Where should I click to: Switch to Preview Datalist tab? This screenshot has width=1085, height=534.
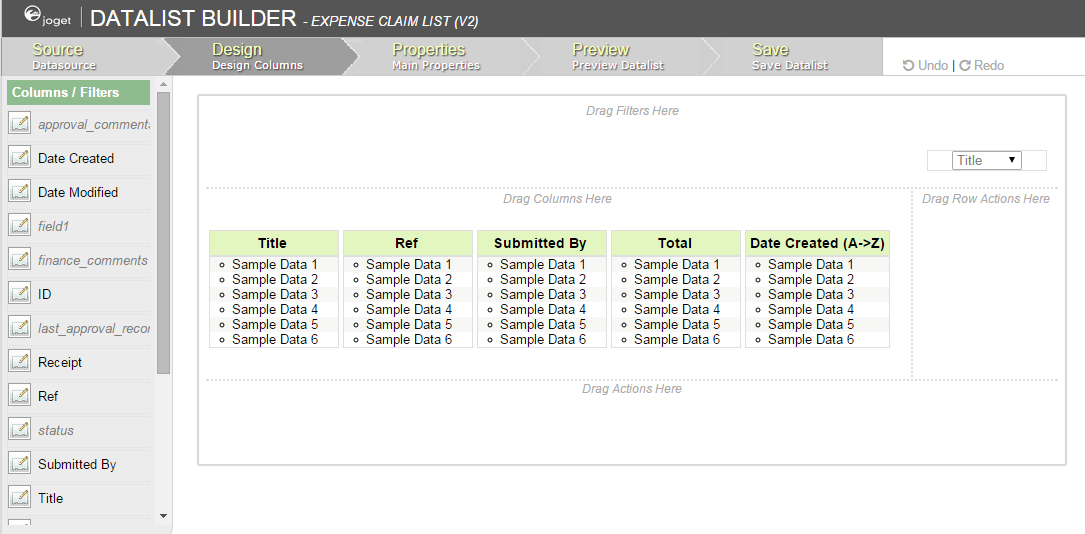click(615, 56)
